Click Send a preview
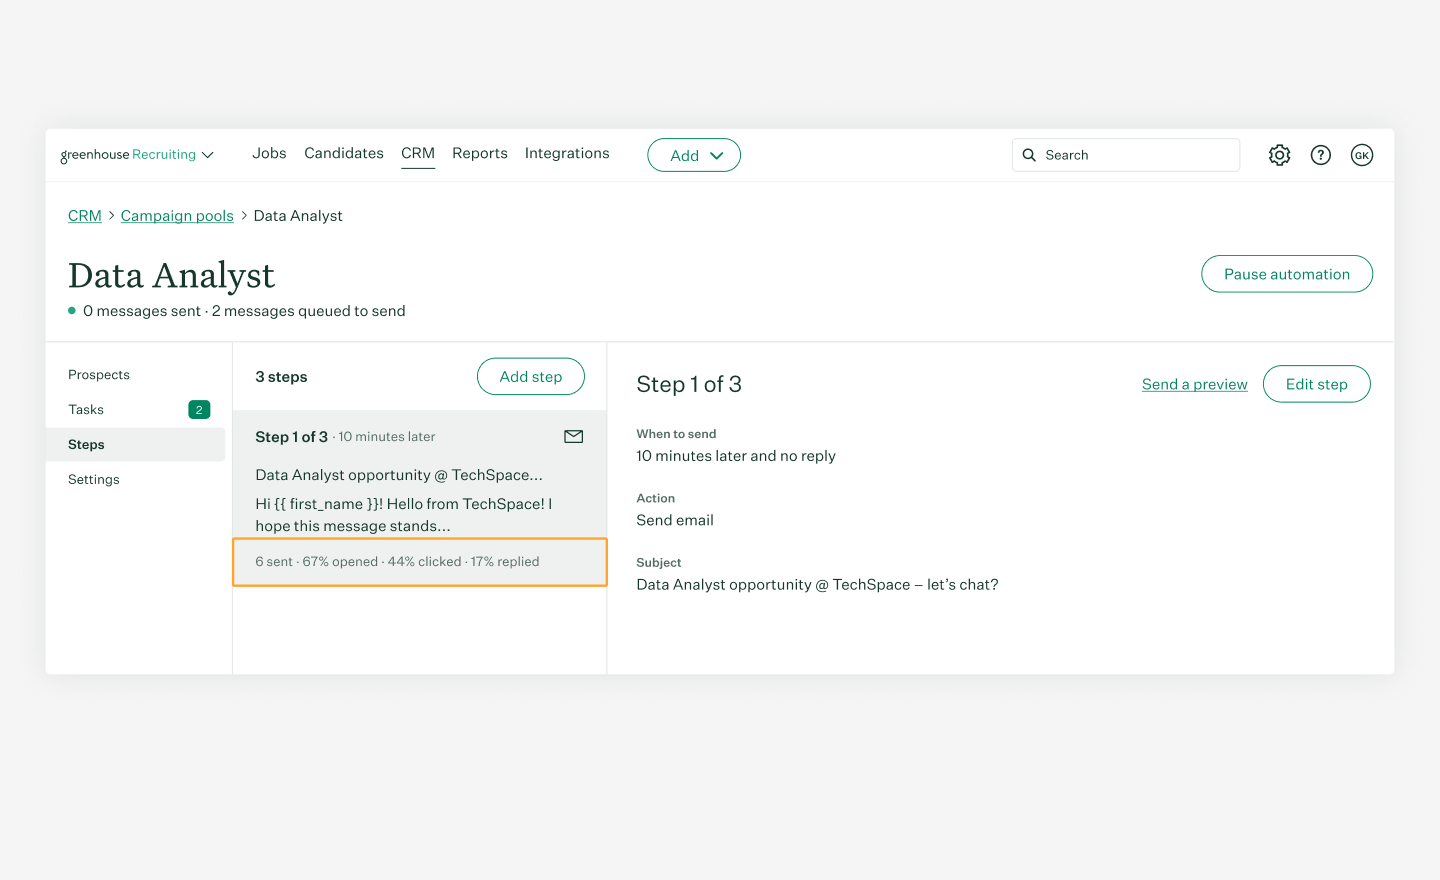The width and height of the screenshot is (1440, 880). point(1194,384)
